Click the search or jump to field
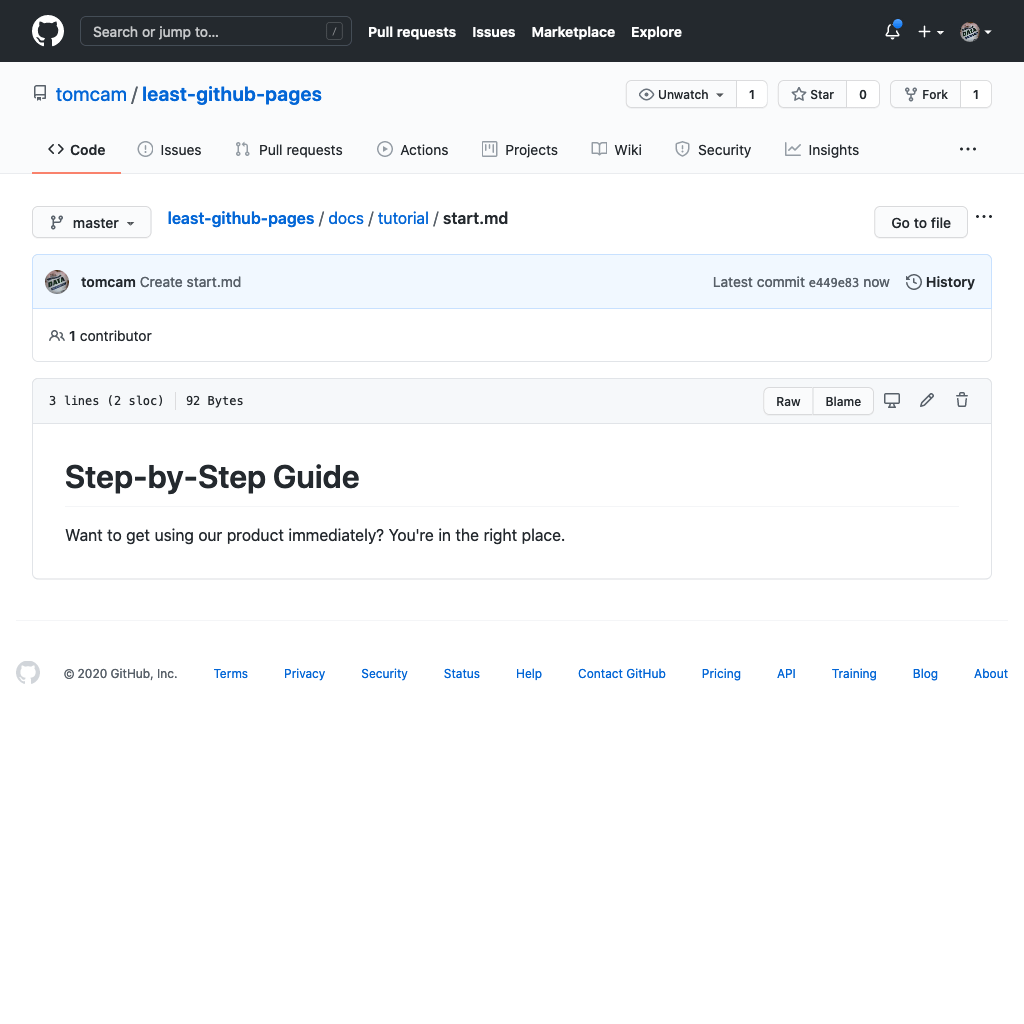1024x1024 pixels. tap(216, 31)
